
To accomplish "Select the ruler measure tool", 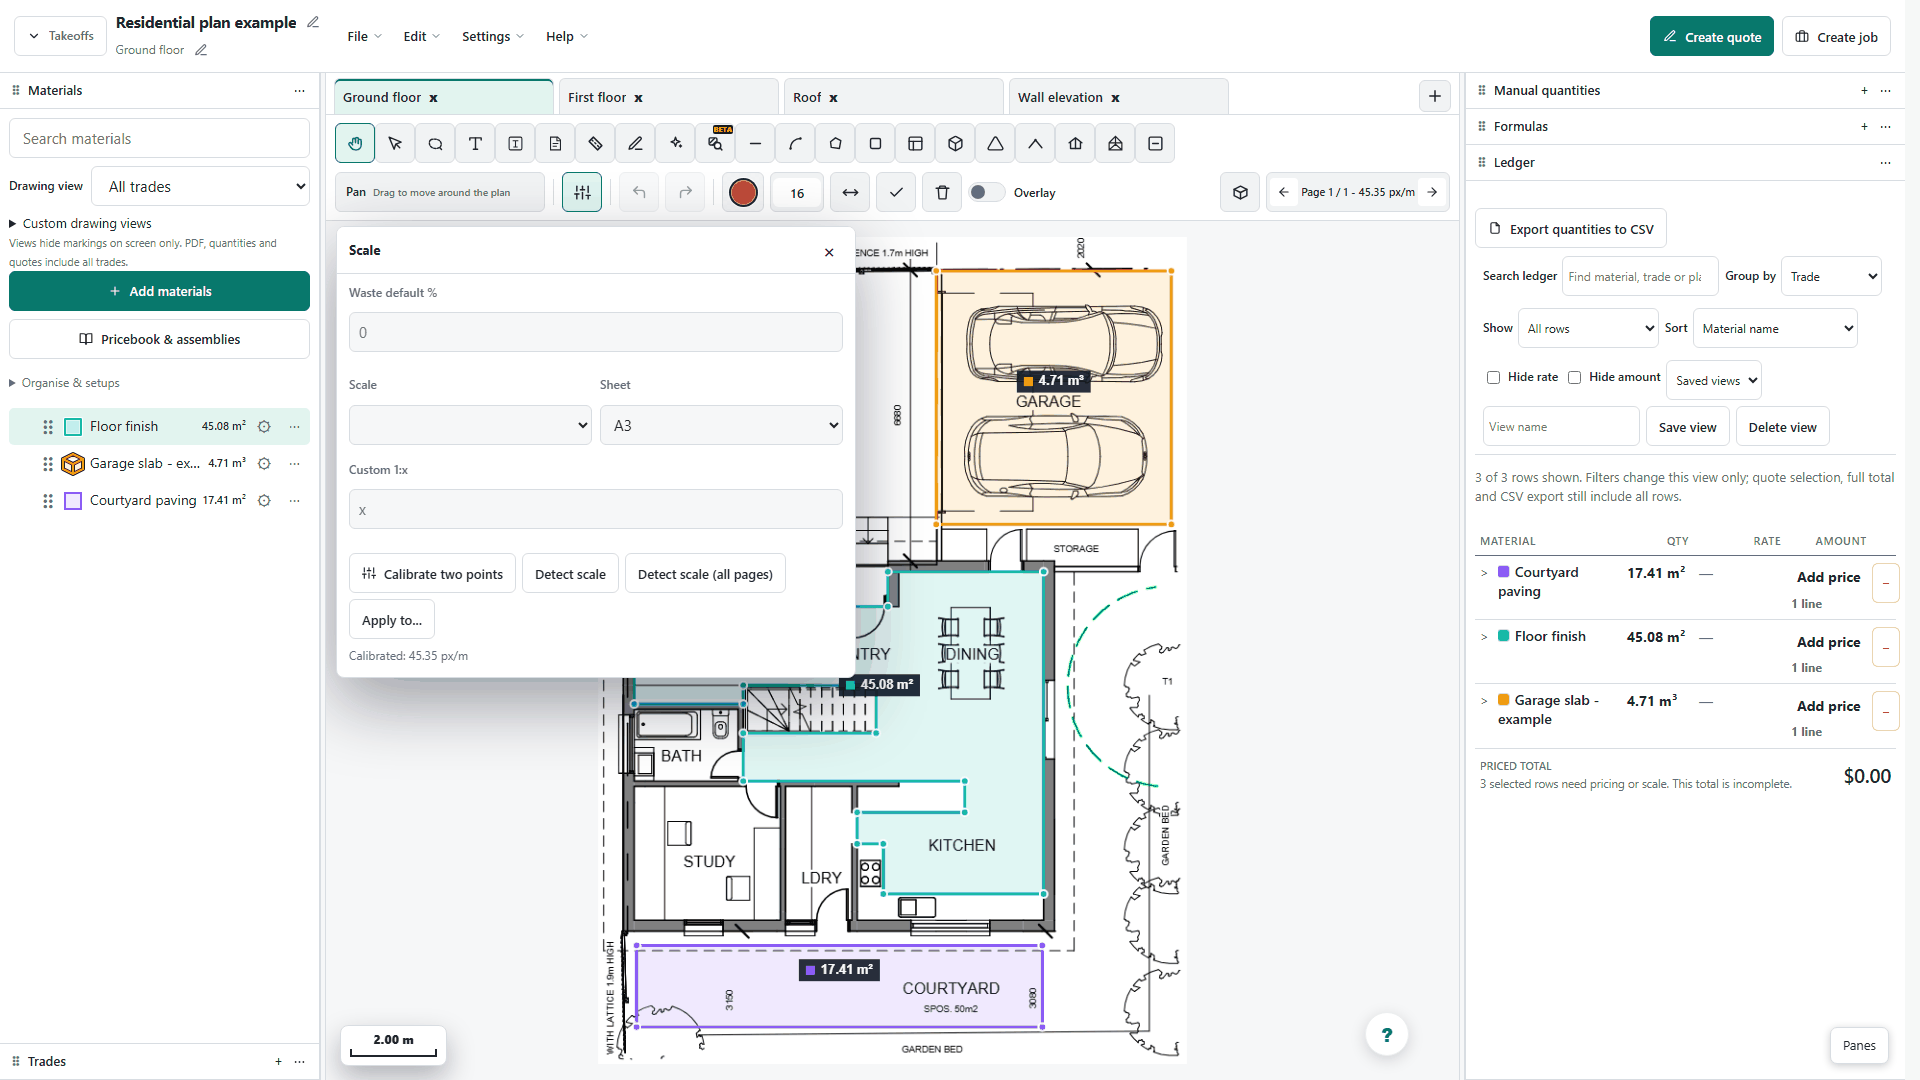I will tap(595, 144).
